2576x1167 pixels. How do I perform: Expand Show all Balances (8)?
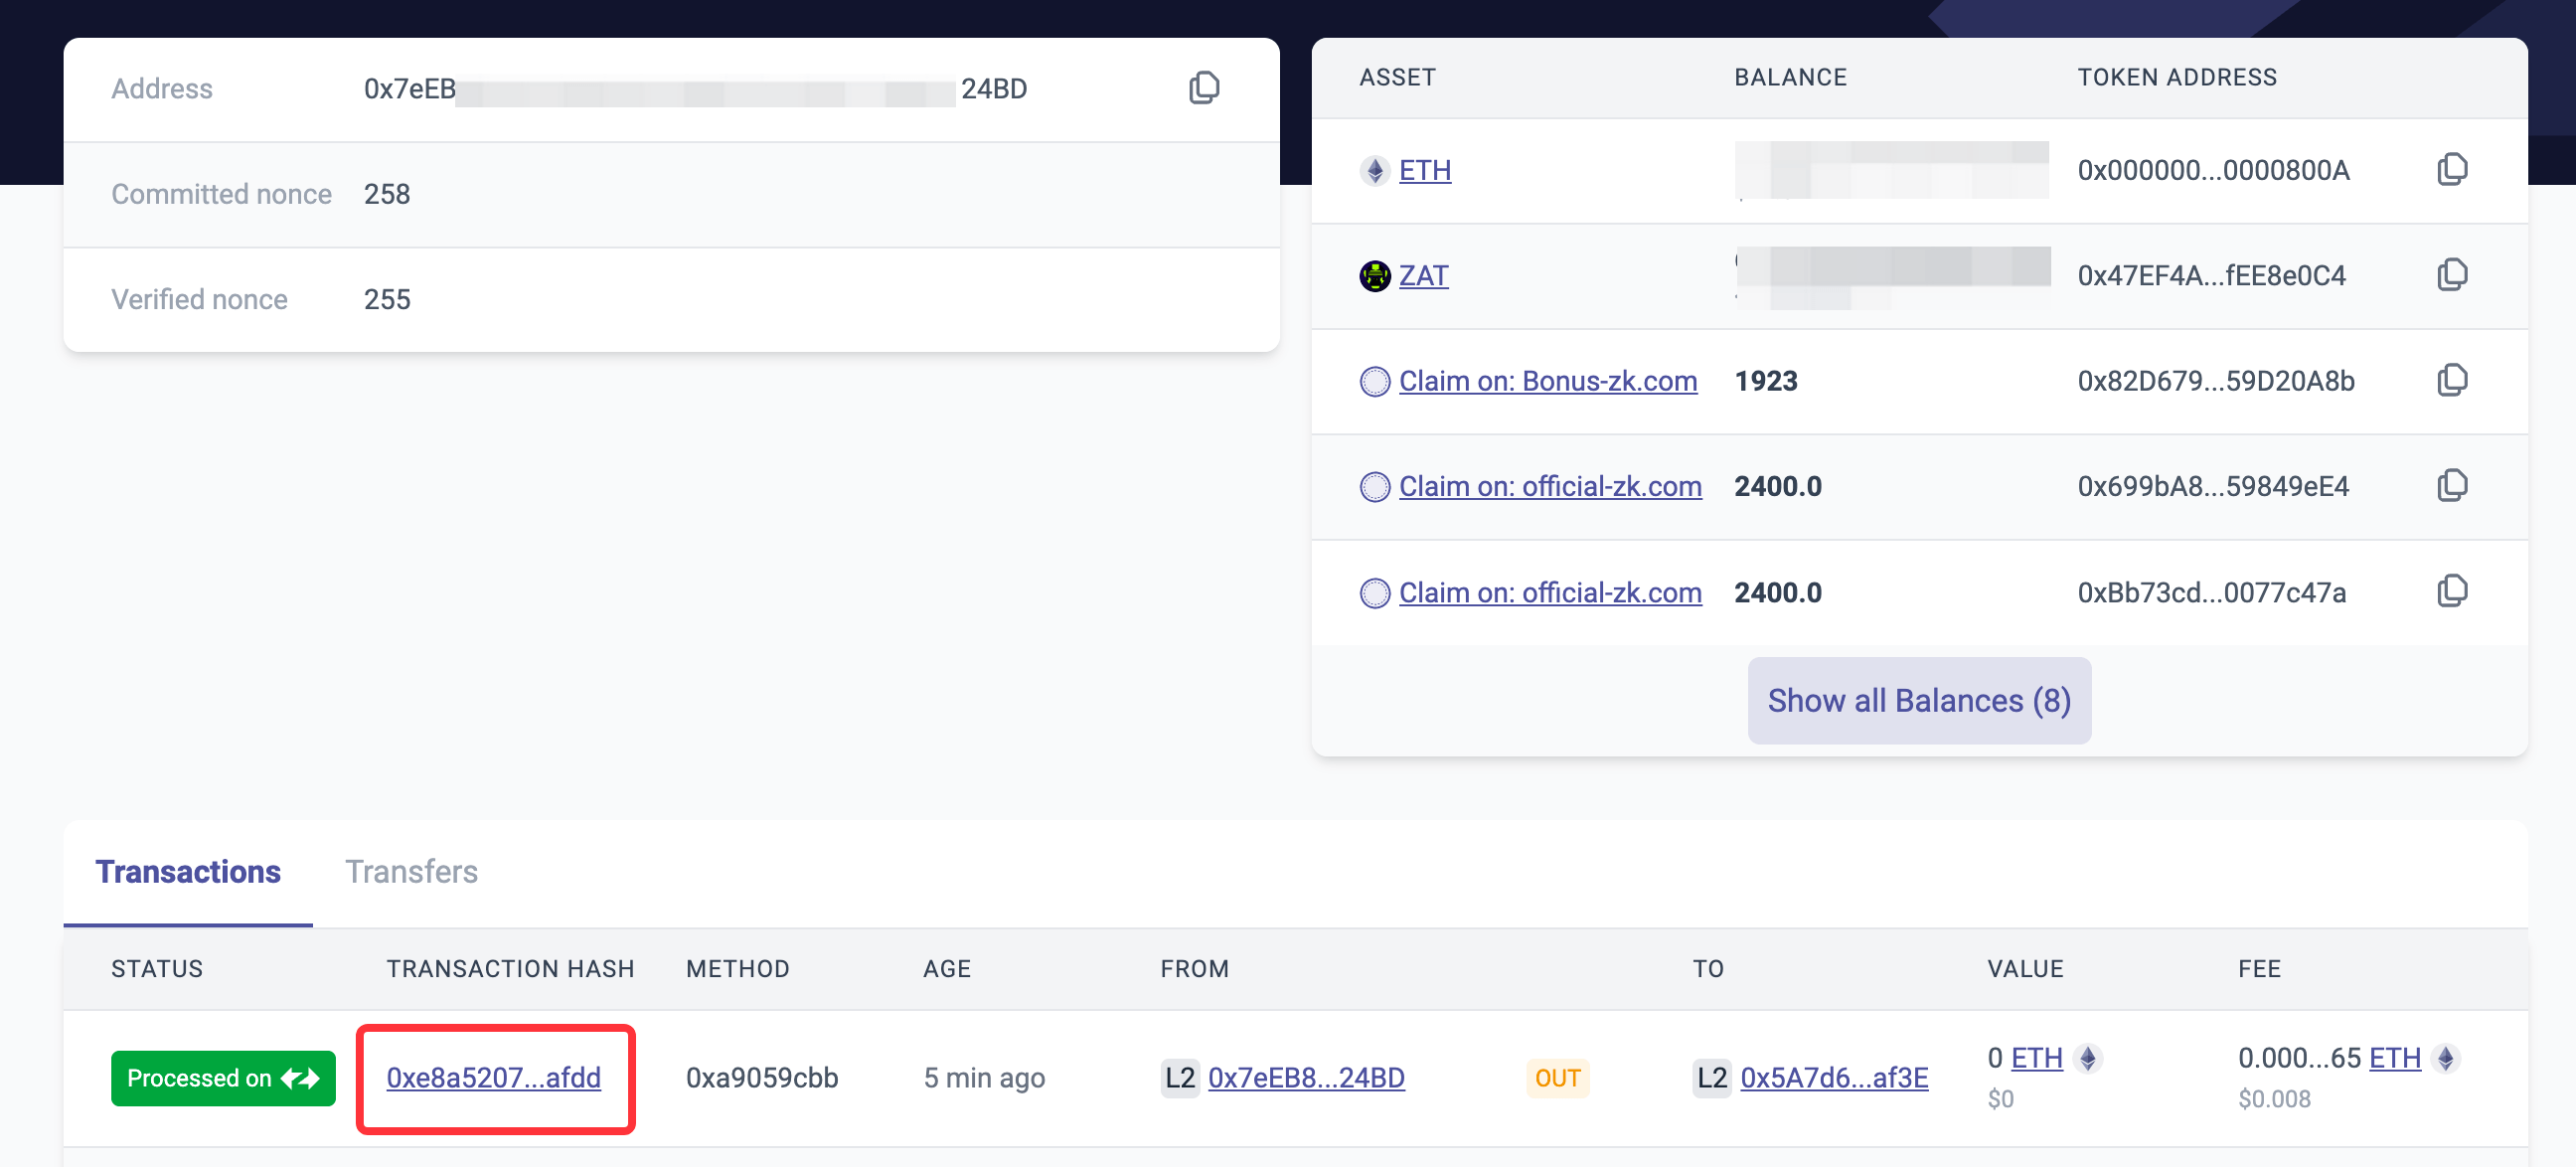(1918, 700)
